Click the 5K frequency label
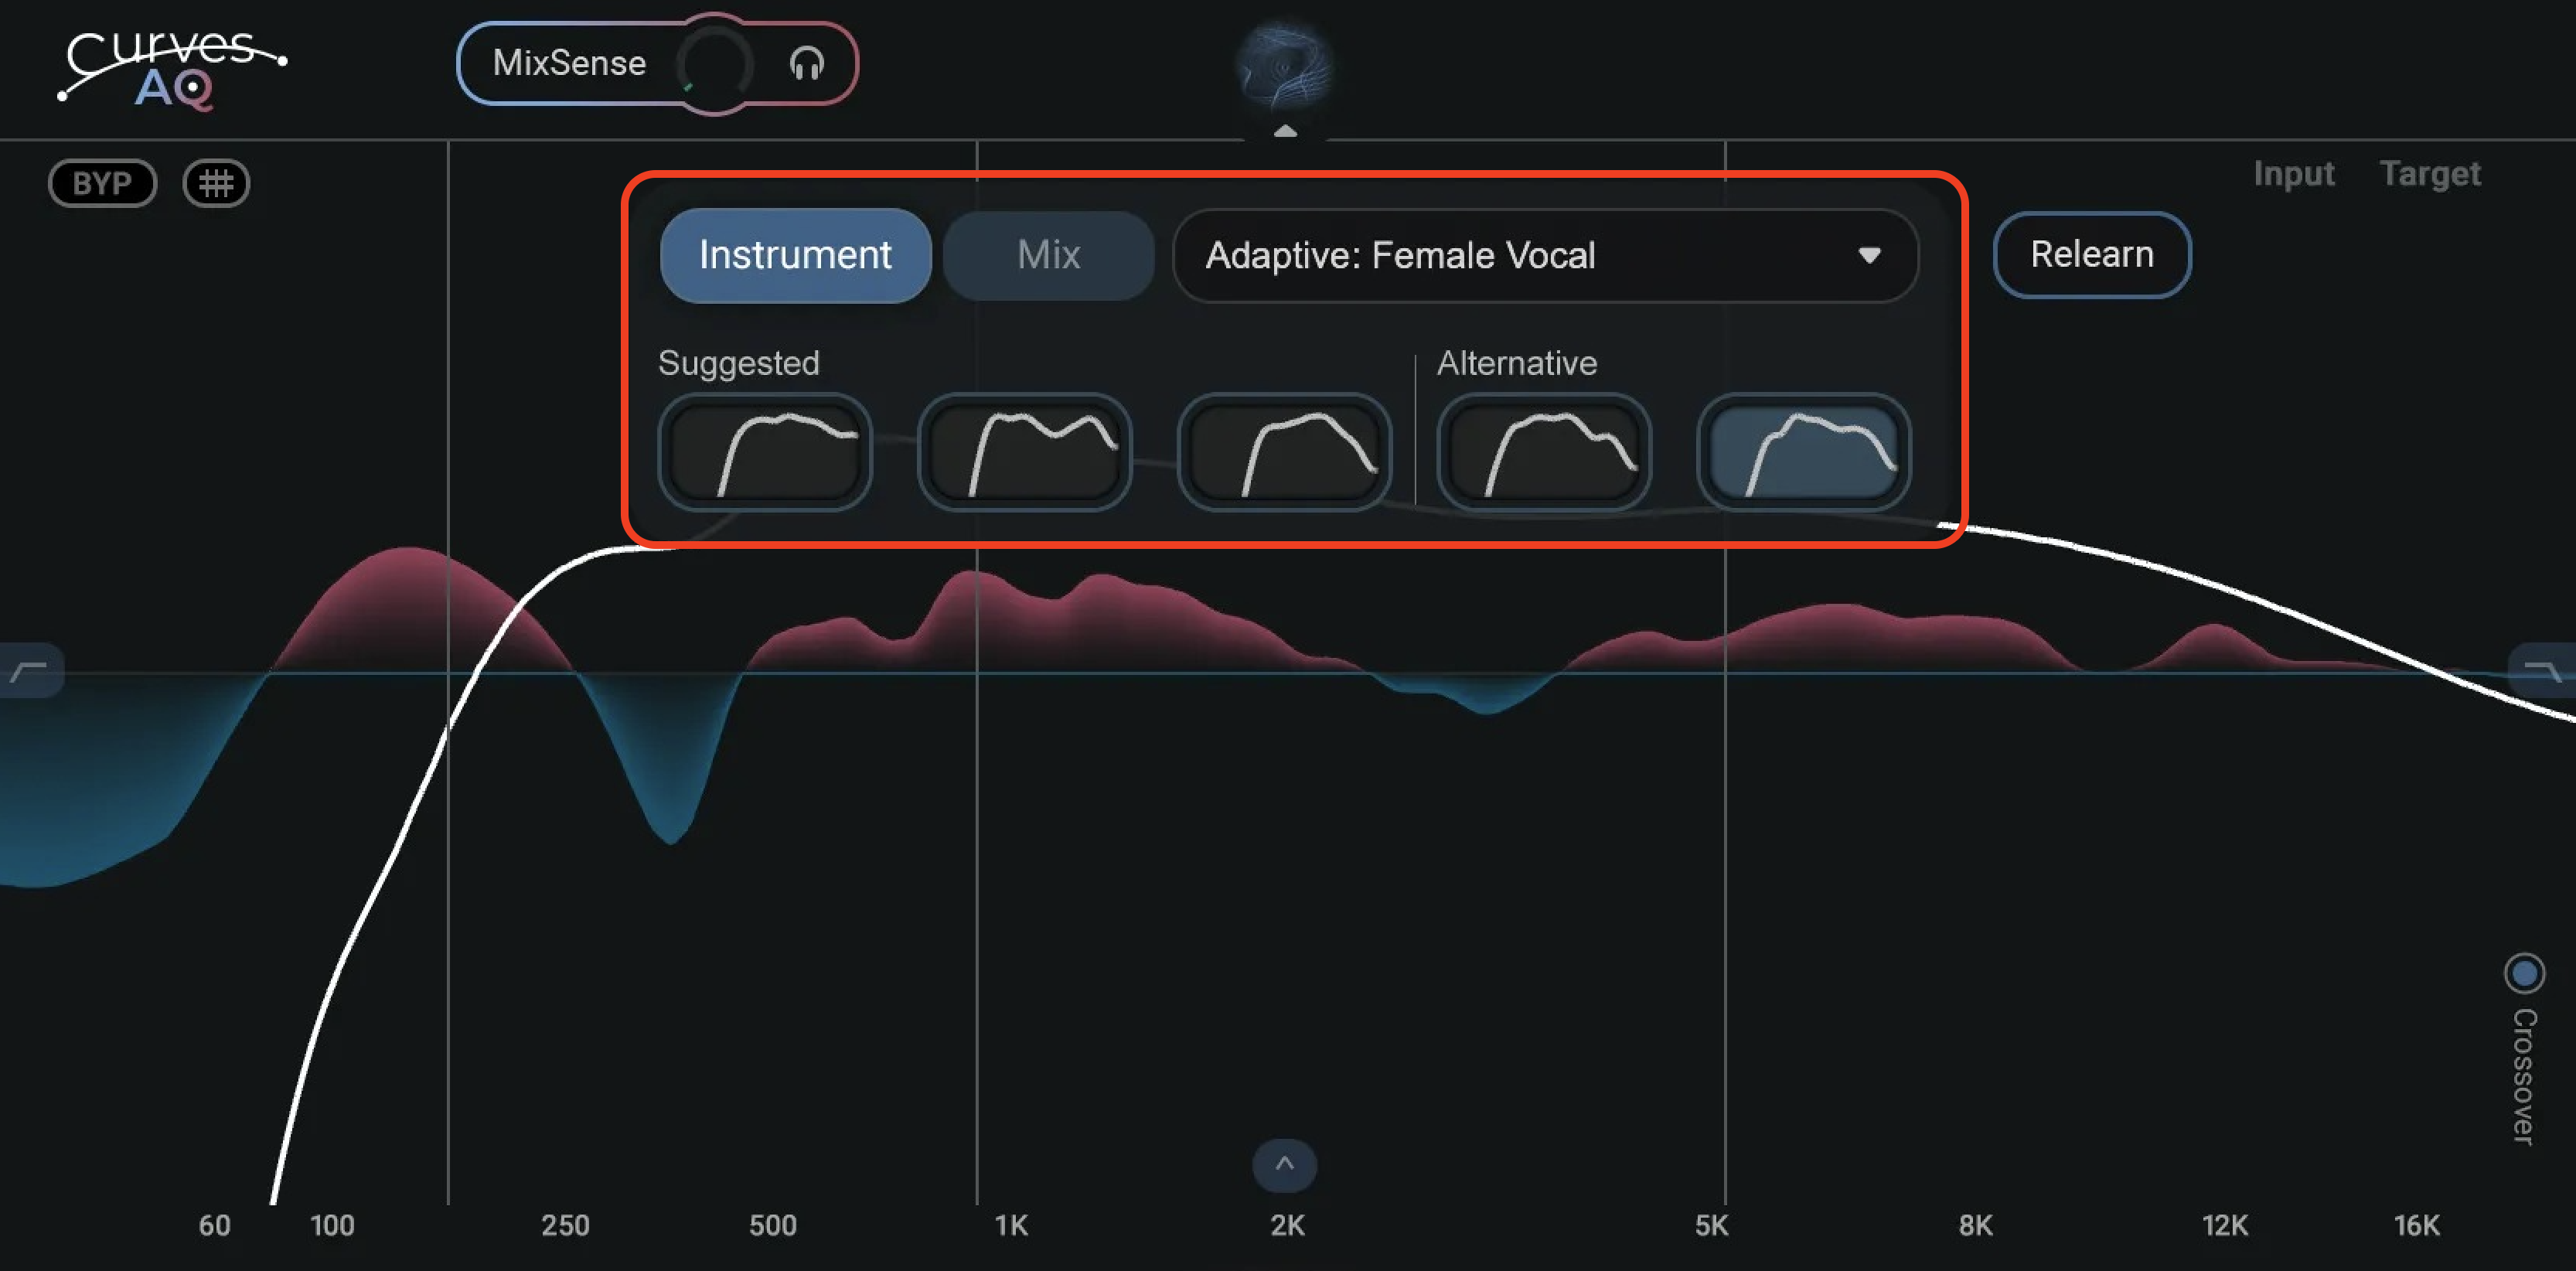This screenshot has height=1271, width=2576. point(1711,1225)
